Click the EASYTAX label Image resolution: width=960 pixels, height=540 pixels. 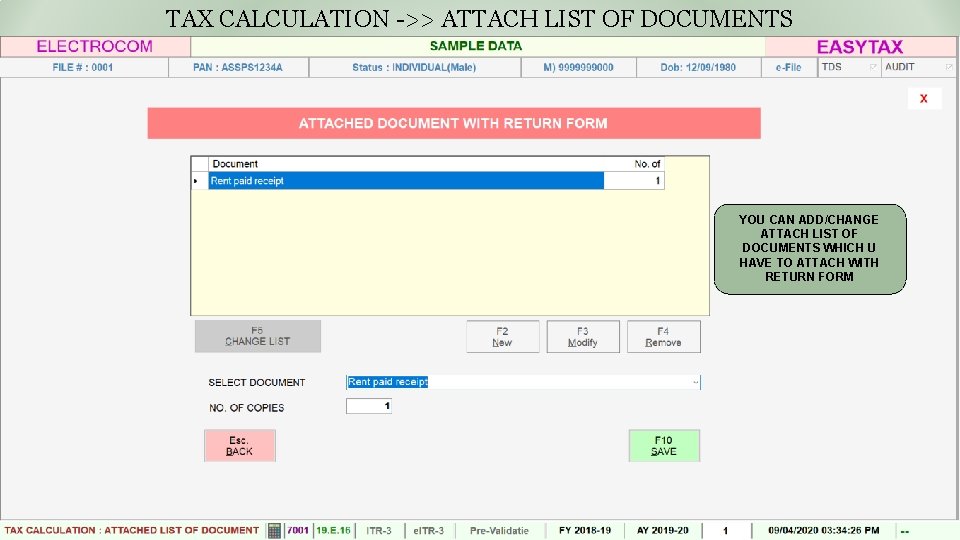pyautogui.click(x=860, y=47)
